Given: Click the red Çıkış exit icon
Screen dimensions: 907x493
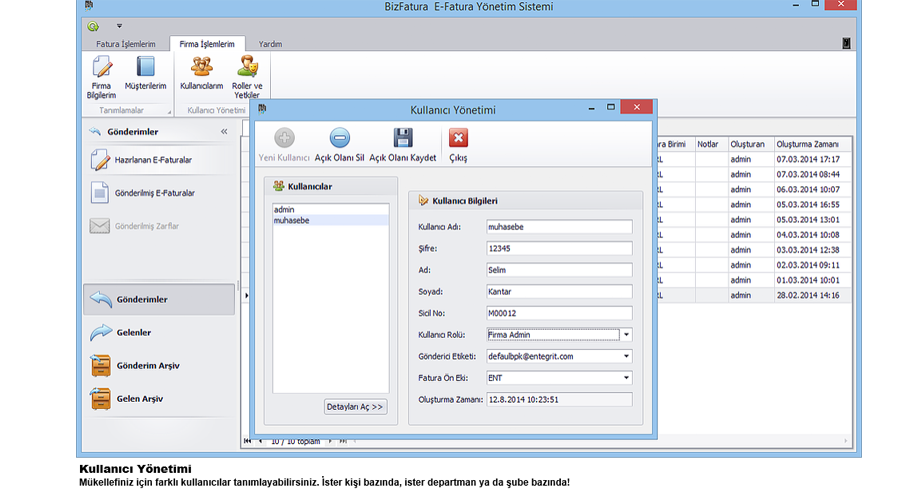Looking at the screenshot, I should [x=458, y=144].
